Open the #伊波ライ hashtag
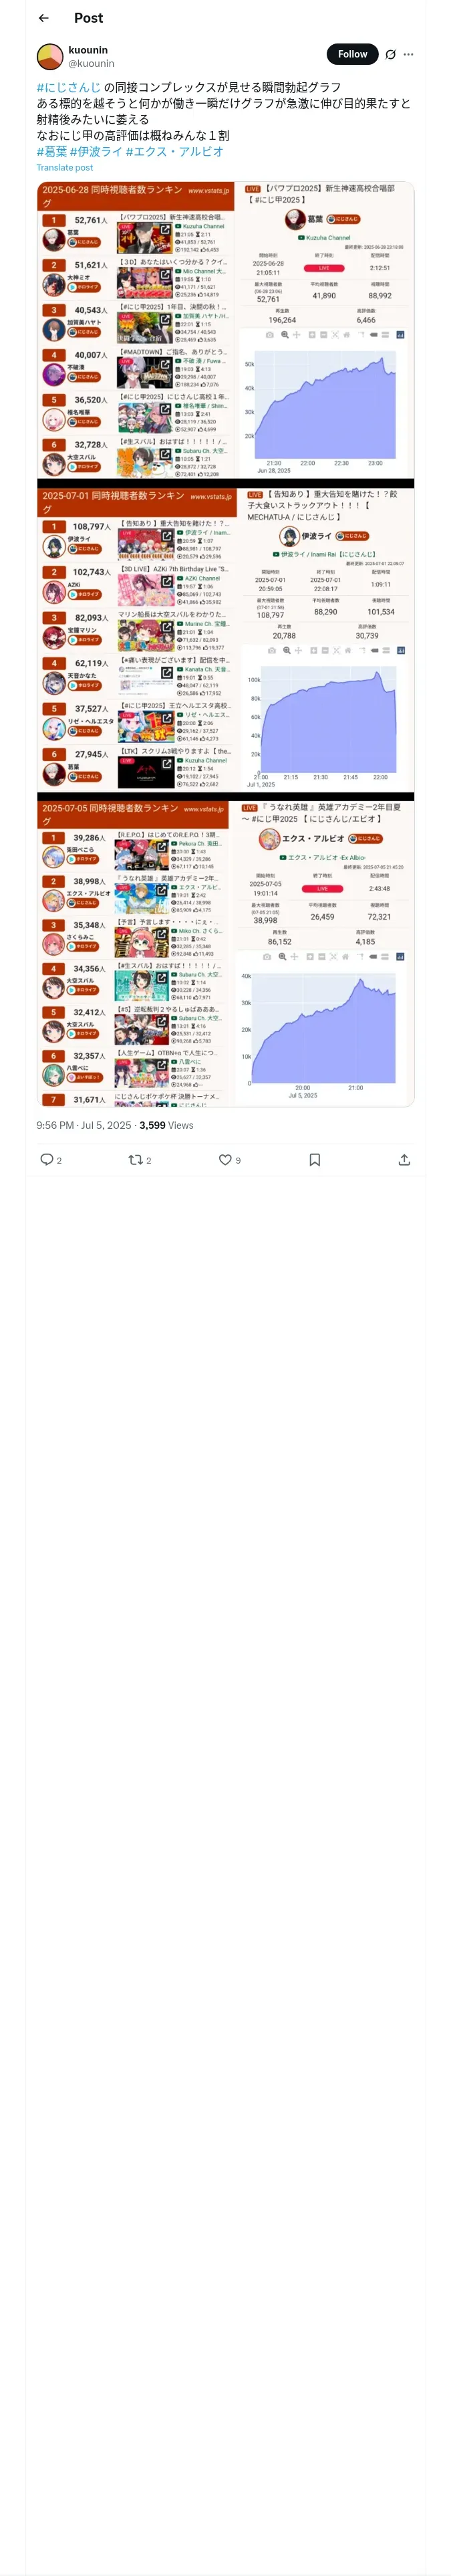 [x=96, y=151]
